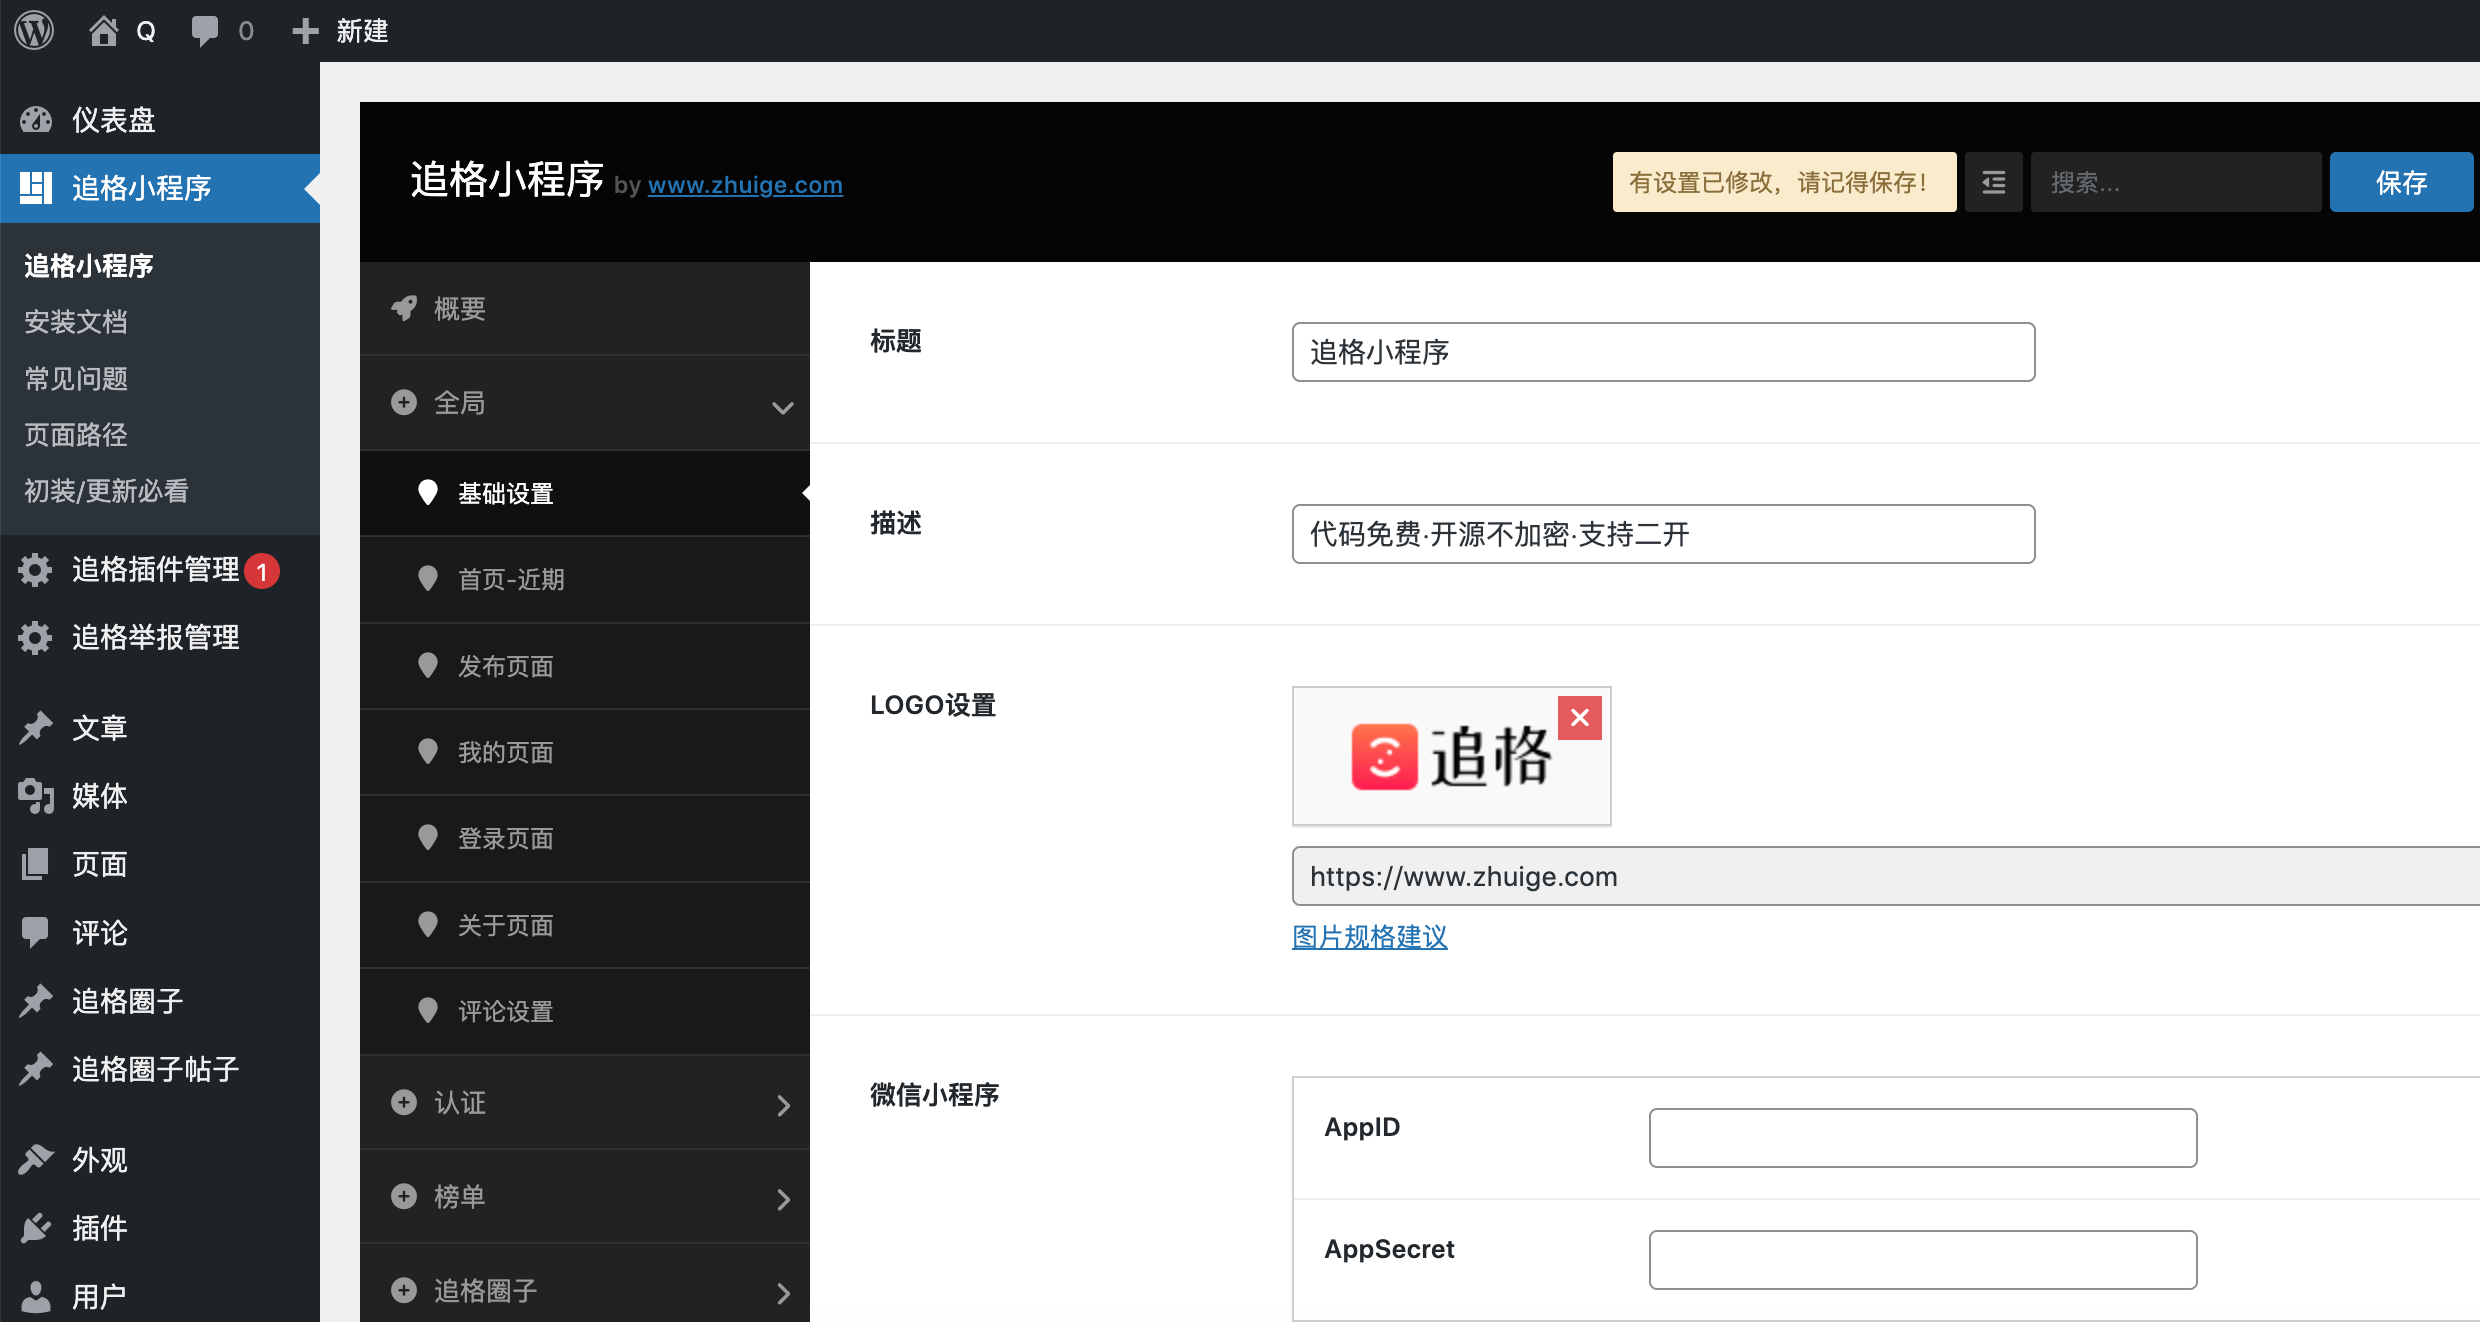Click the 保存 save button
Screen dimensions: 2480x1322
(x=2401, y=182)
